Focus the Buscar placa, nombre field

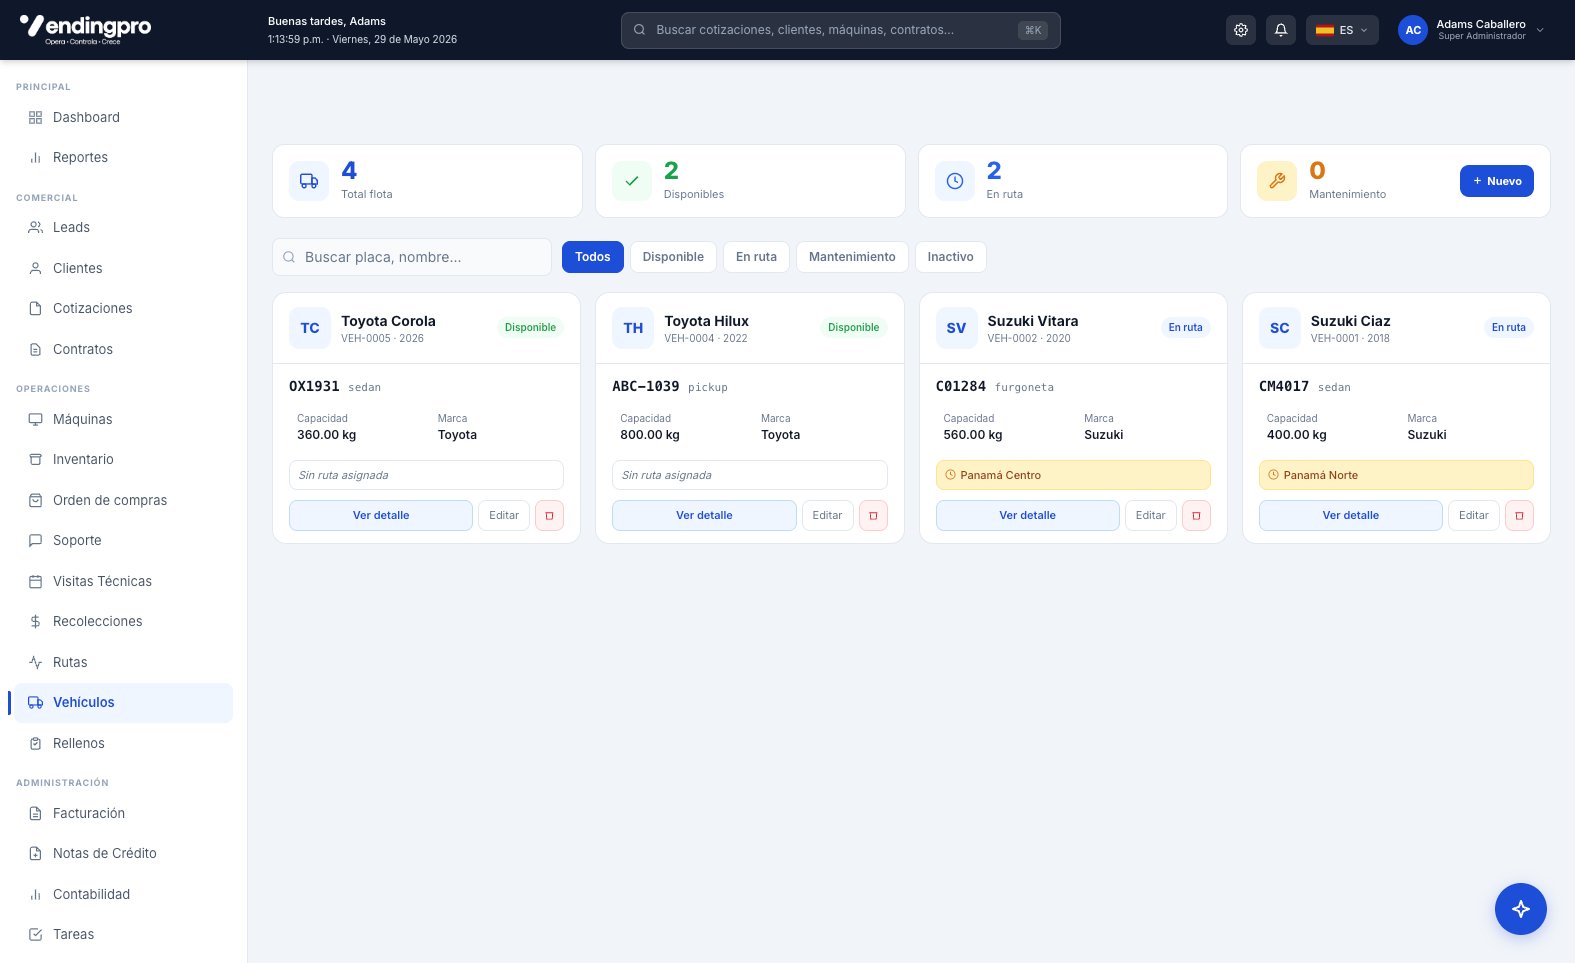coord(412,257)
